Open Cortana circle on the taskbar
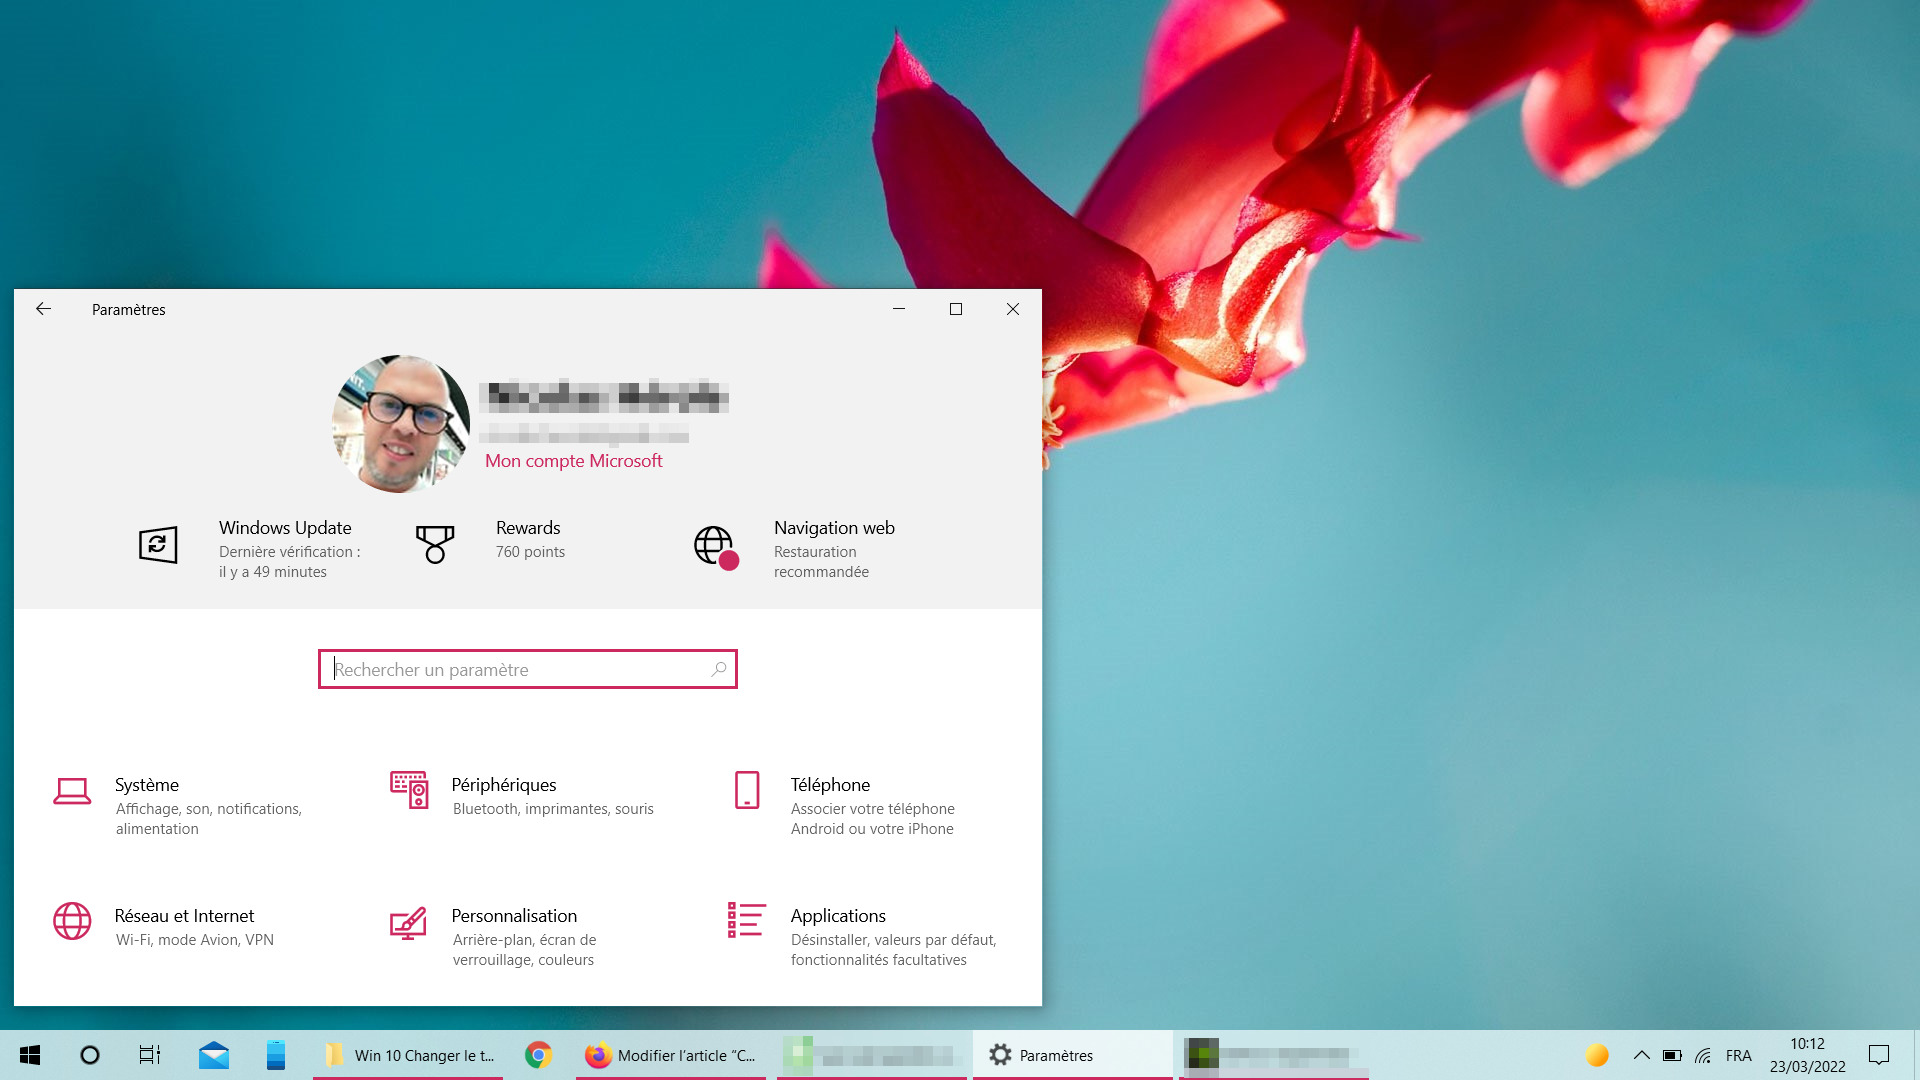This screenshot has height=1080, width=1920. 90,1055
